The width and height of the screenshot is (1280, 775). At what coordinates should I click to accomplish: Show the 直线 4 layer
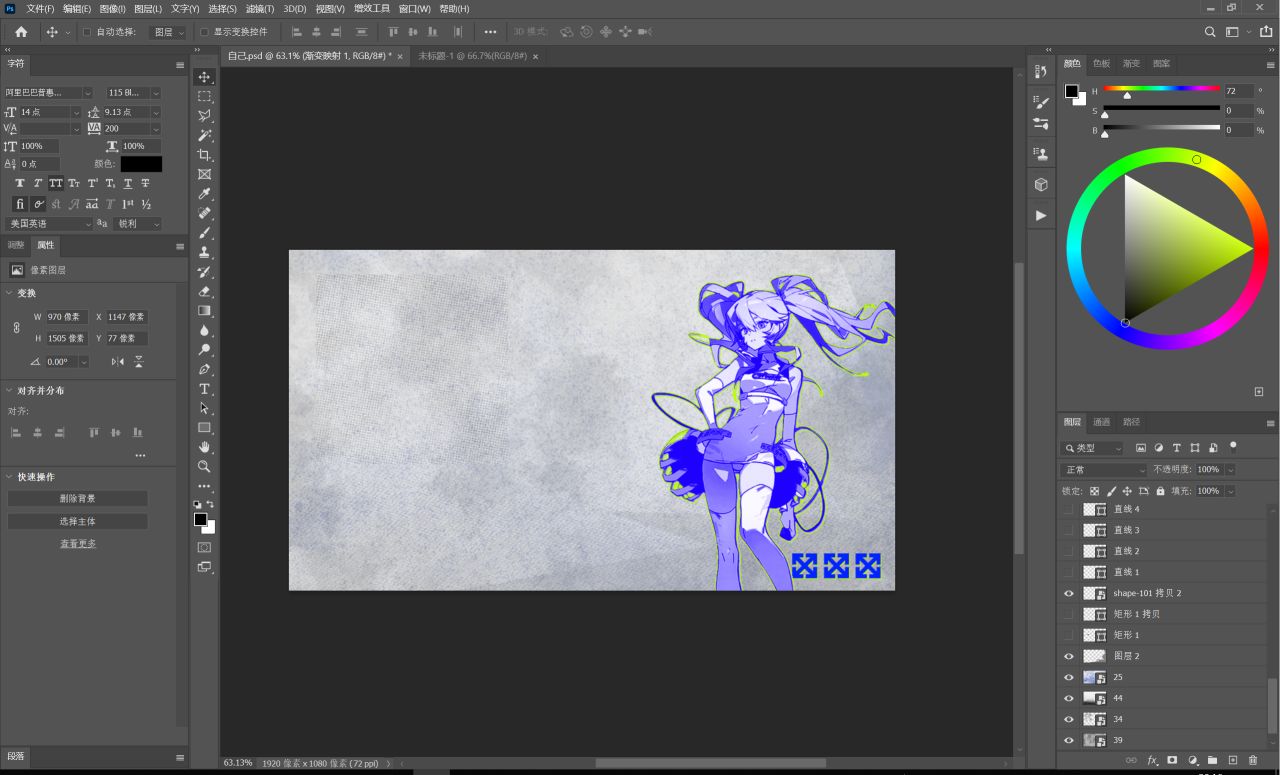[1069, 509]
